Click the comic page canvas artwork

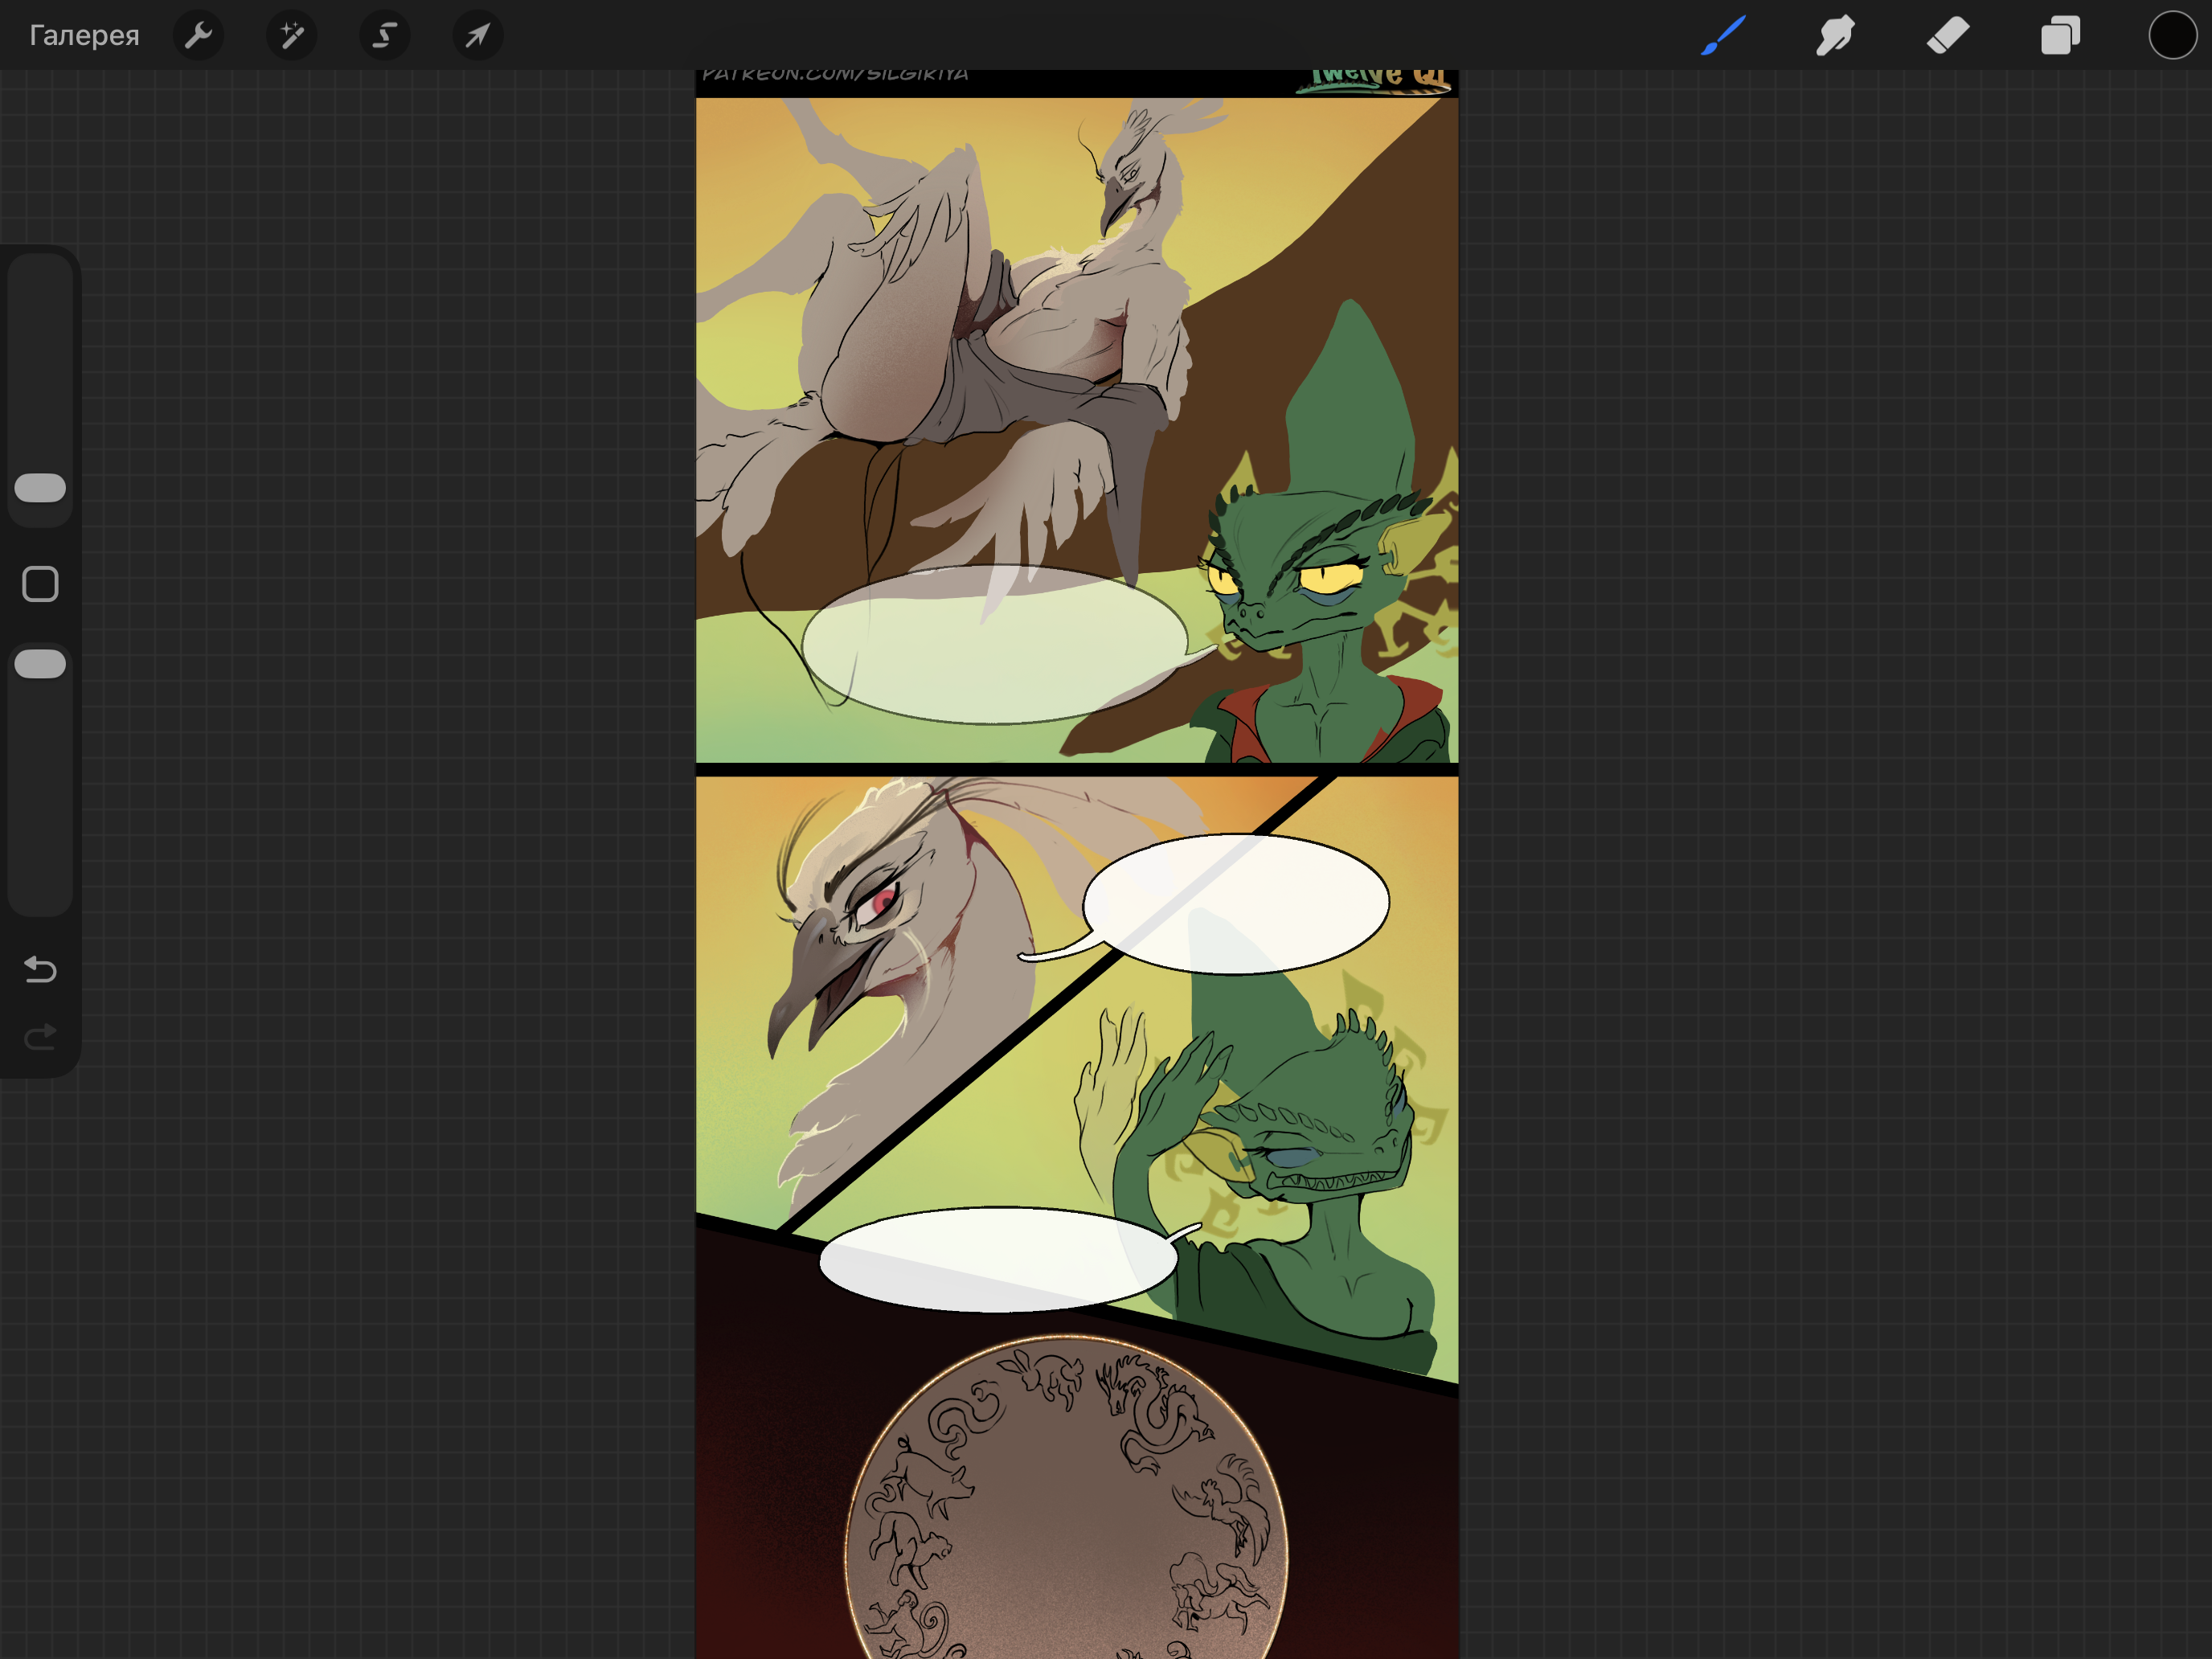(x=1077, y=864)
